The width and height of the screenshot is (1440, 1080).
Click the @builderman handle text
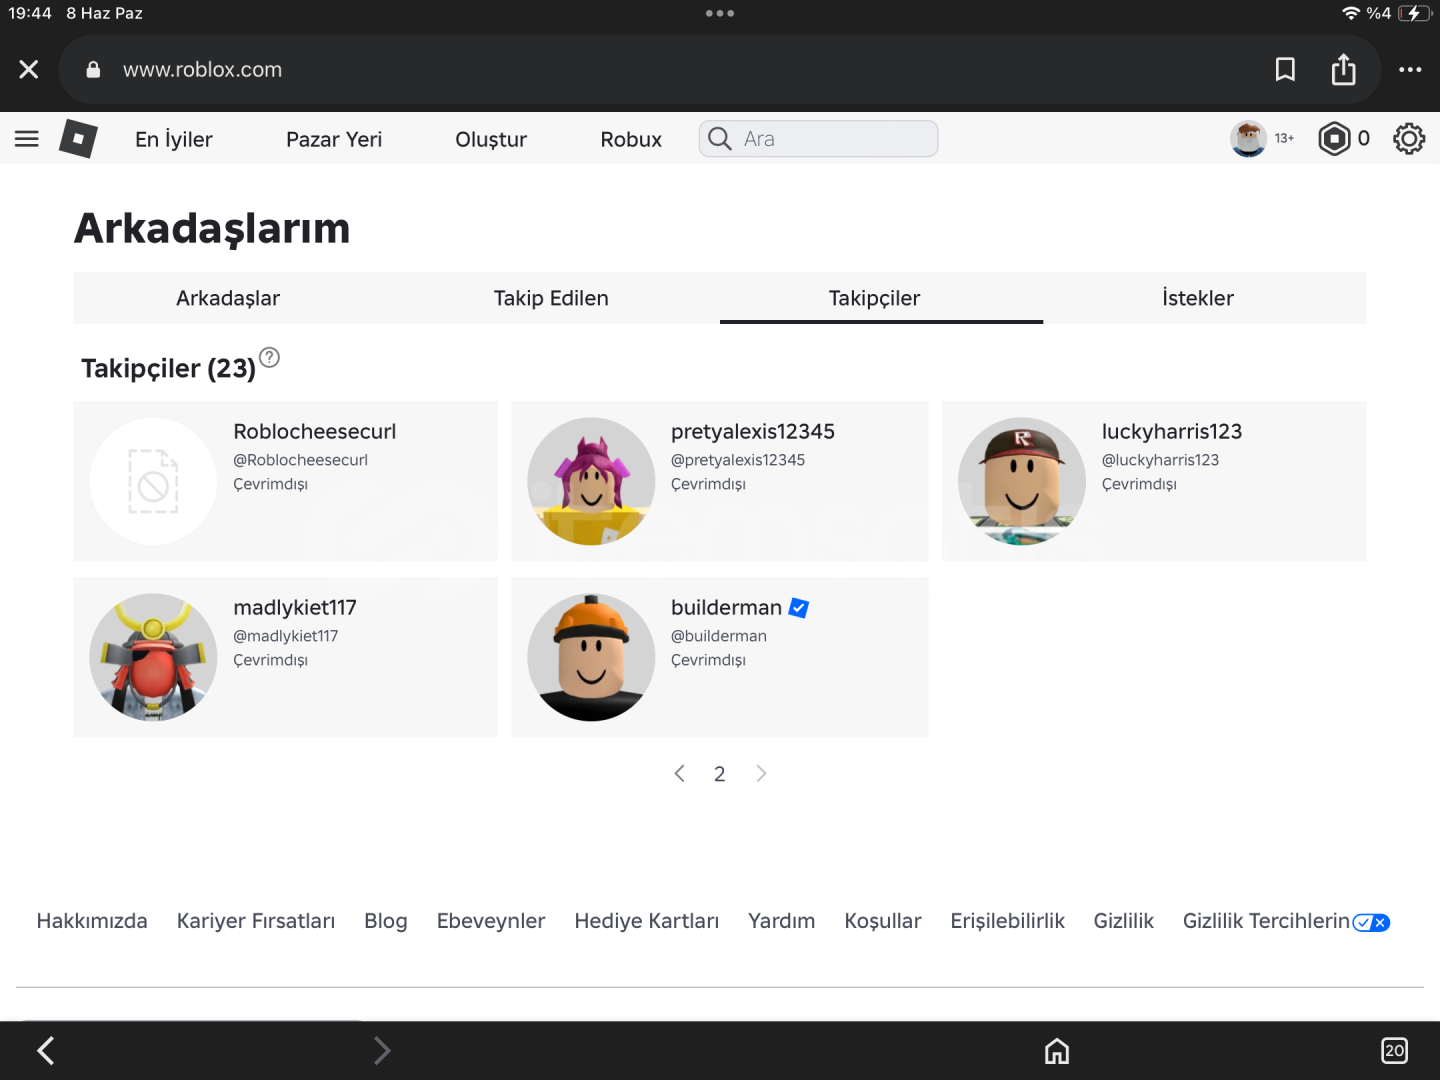pos(719,636)
